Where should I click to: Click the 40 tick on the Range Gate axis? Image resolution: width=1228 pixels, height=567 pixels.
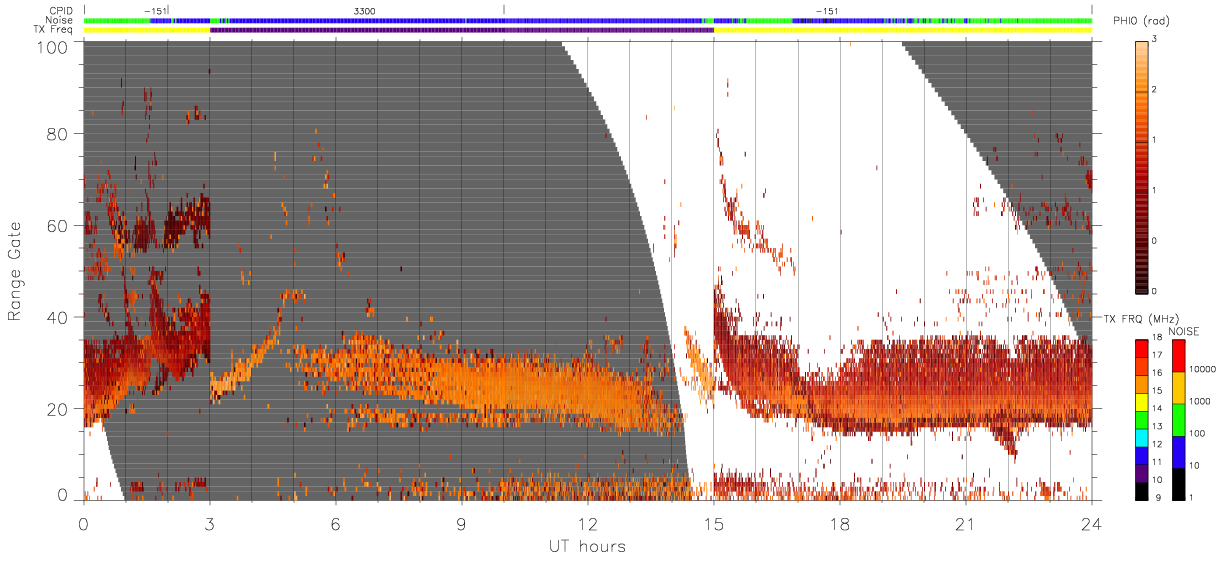(x=58, y=317)
